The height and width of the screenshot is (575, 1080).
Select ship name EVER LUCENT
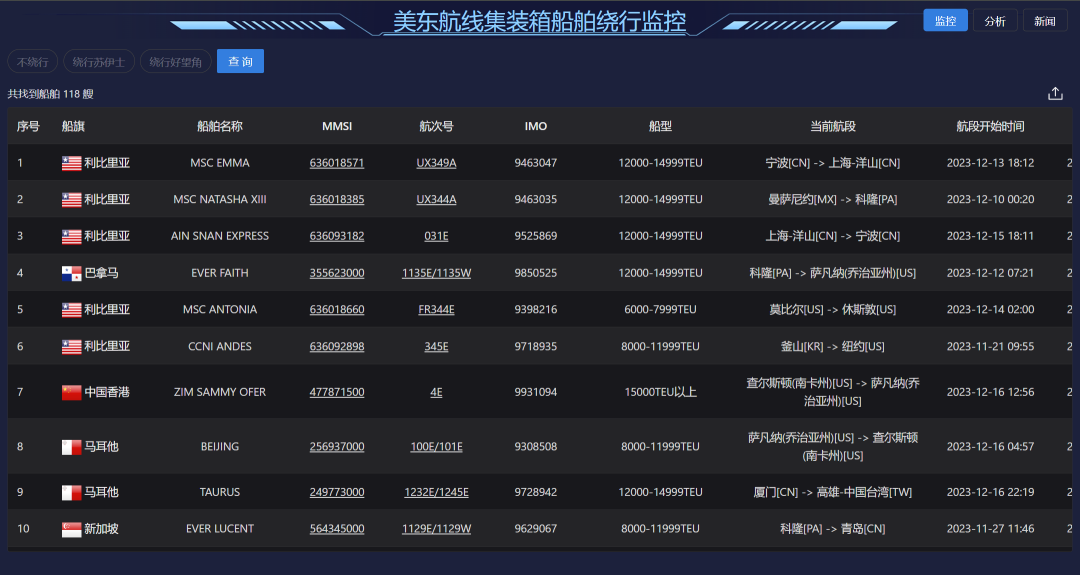(x=220, y=529)
